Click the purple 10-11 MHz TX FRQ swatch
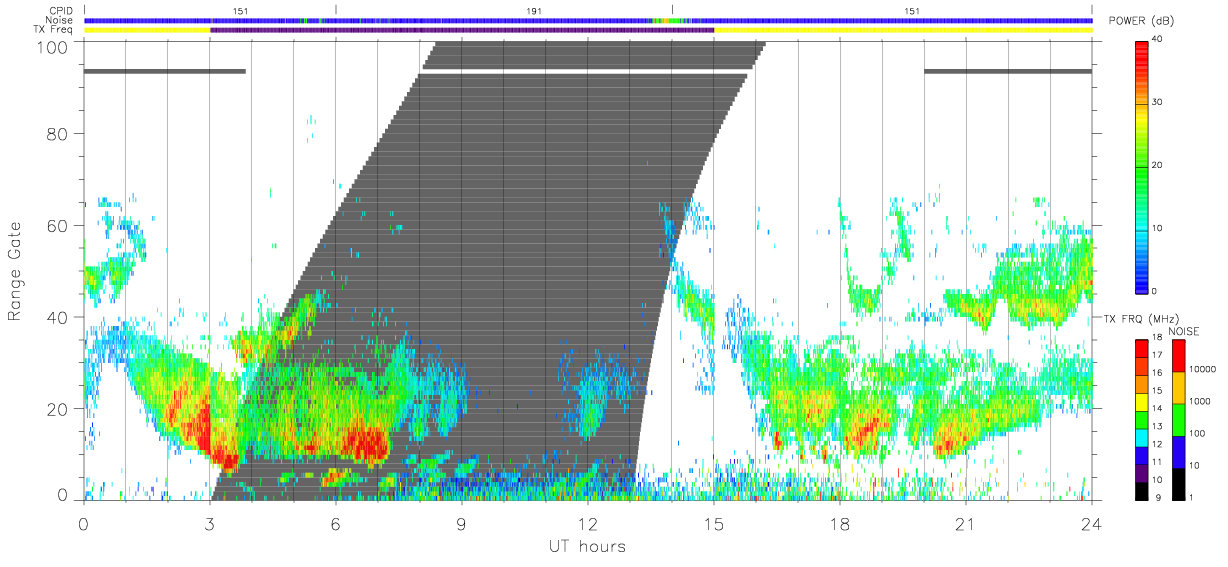 [1142, 471]
